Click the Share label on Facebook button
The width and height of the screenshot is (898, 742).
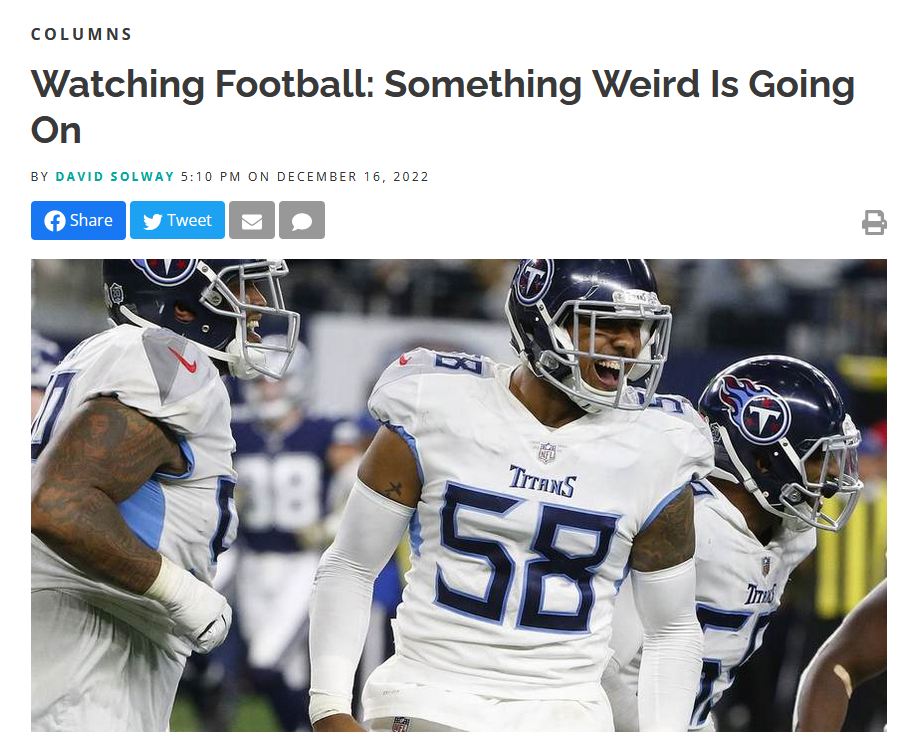click(91, 220)
